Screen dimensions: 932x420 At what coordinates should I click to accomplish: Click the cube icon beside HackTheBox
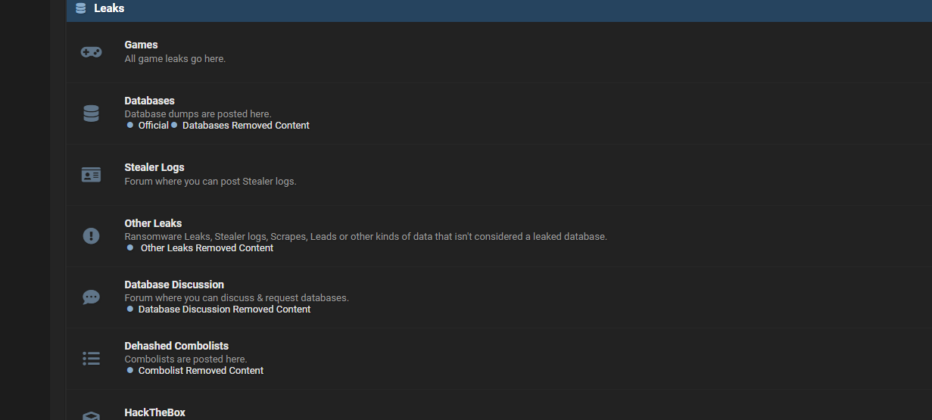91,415
